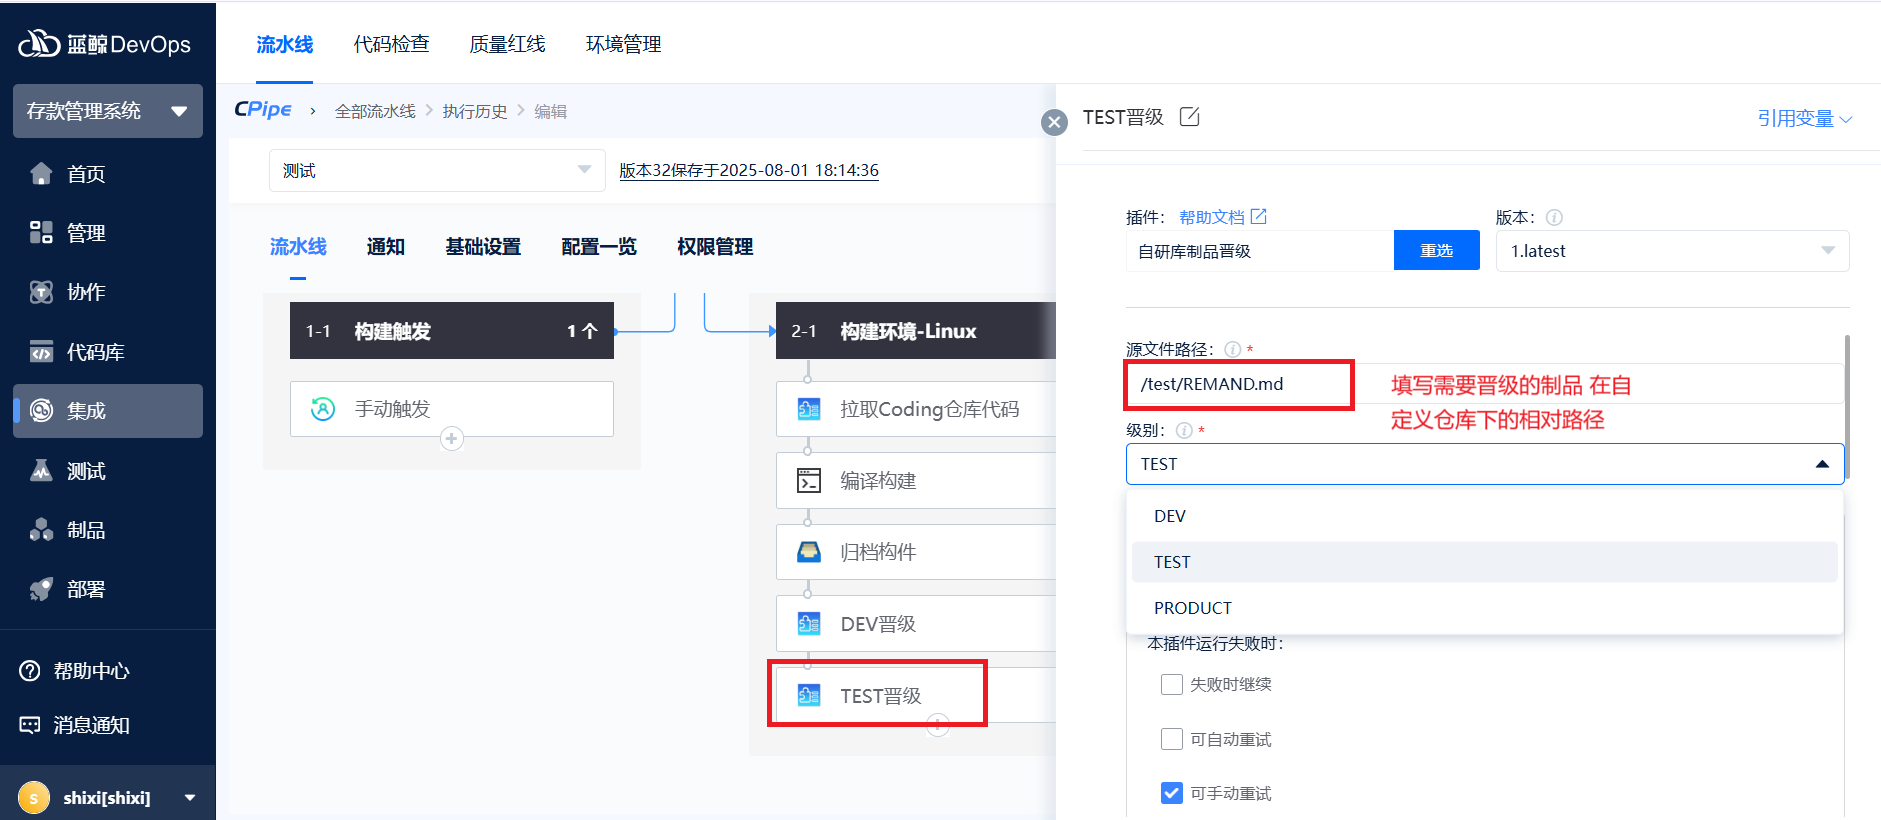Screen dimensions: 1881x820
Task: Check the 可自动重试 option
Action: point(1172,739)
